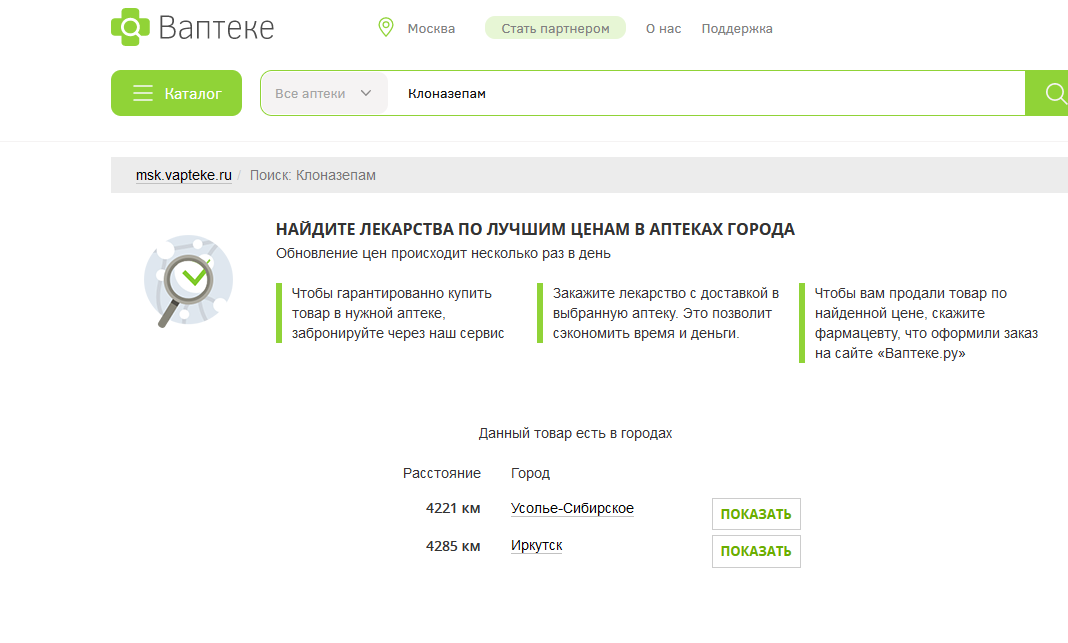Click ПОКАЗАТЬ for Иркутск
This screenshot has width=1068, height=643.
pos(756,551)
